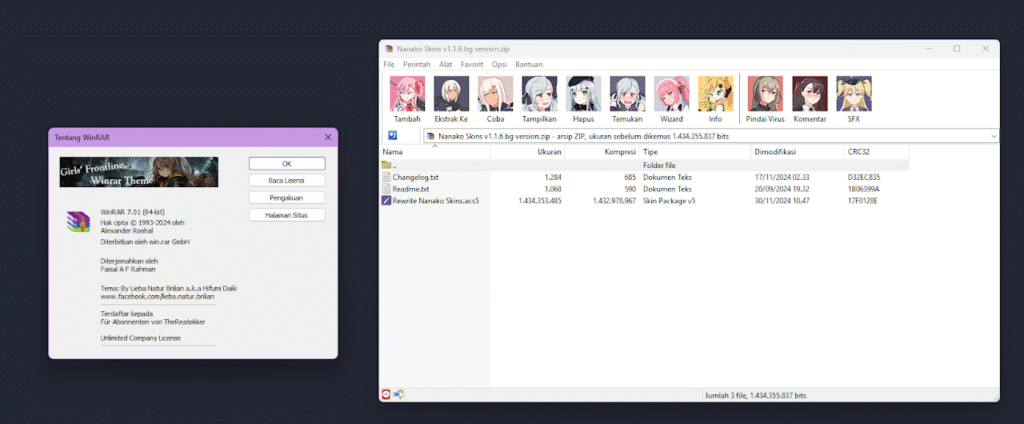Sort by the Kompresi column header
The height and width of the screenshot is (424, 1024).
point(602,152)
